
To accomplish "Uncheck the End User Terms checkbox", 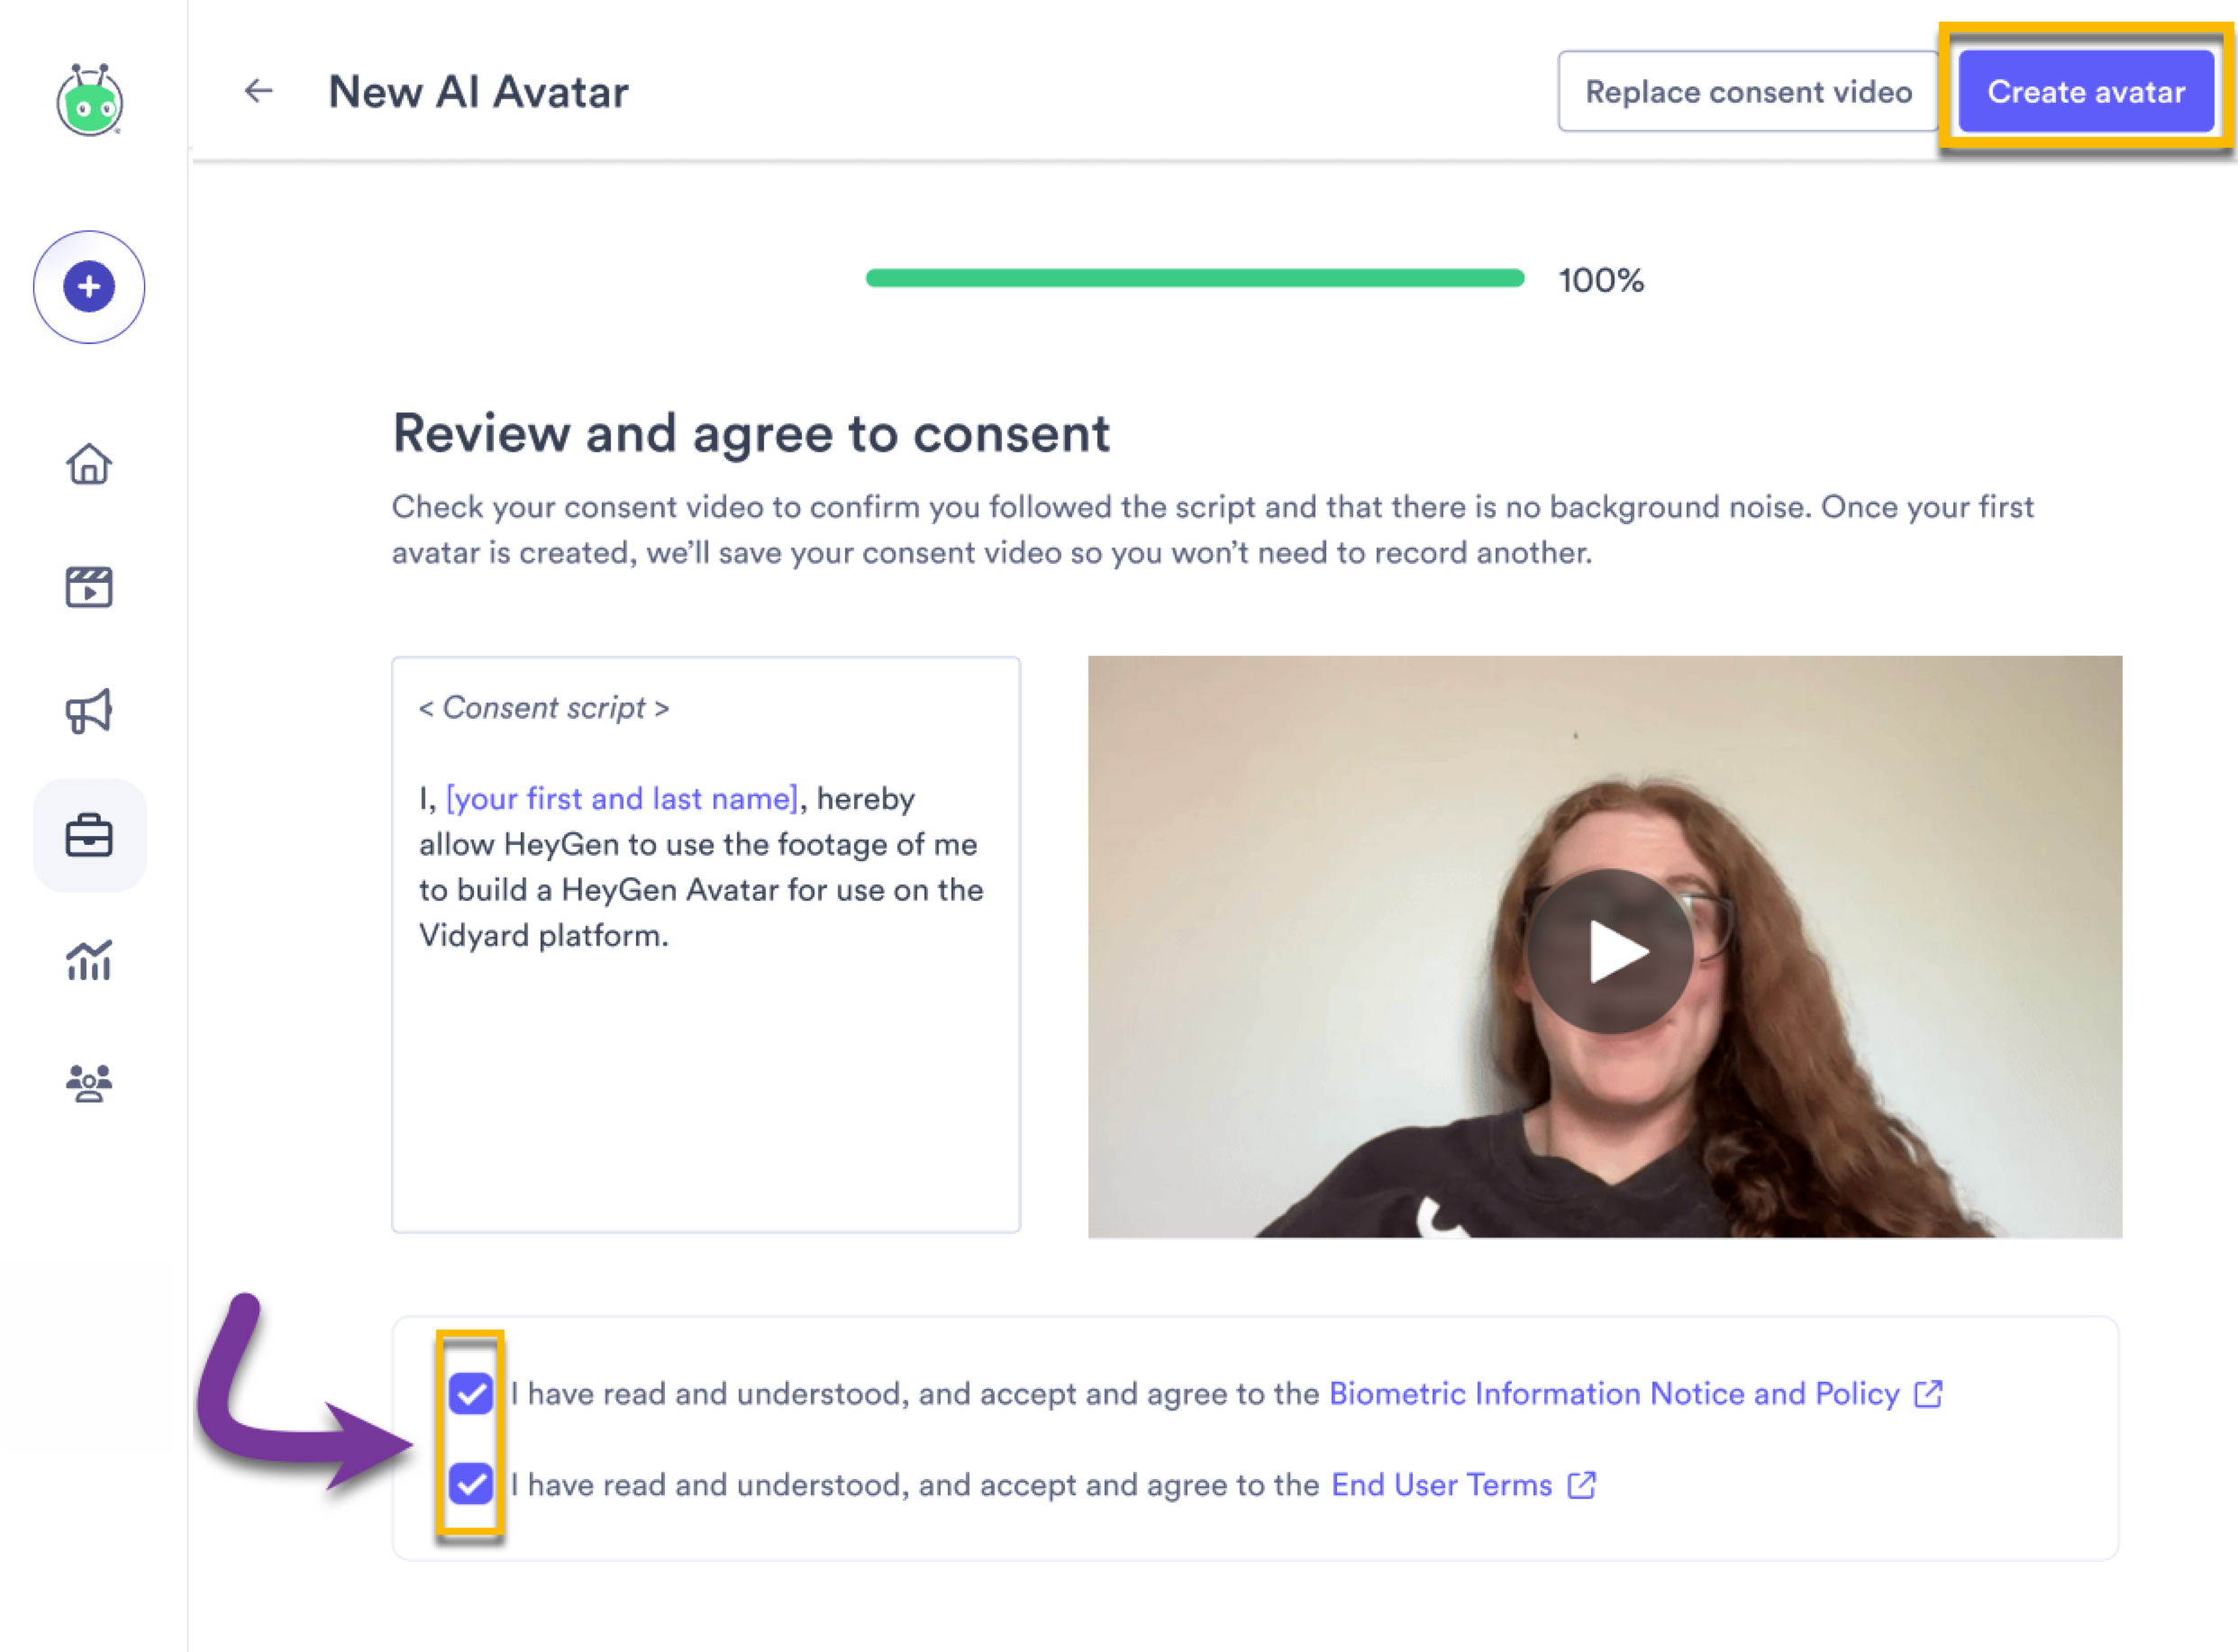I will point(471,1485).
